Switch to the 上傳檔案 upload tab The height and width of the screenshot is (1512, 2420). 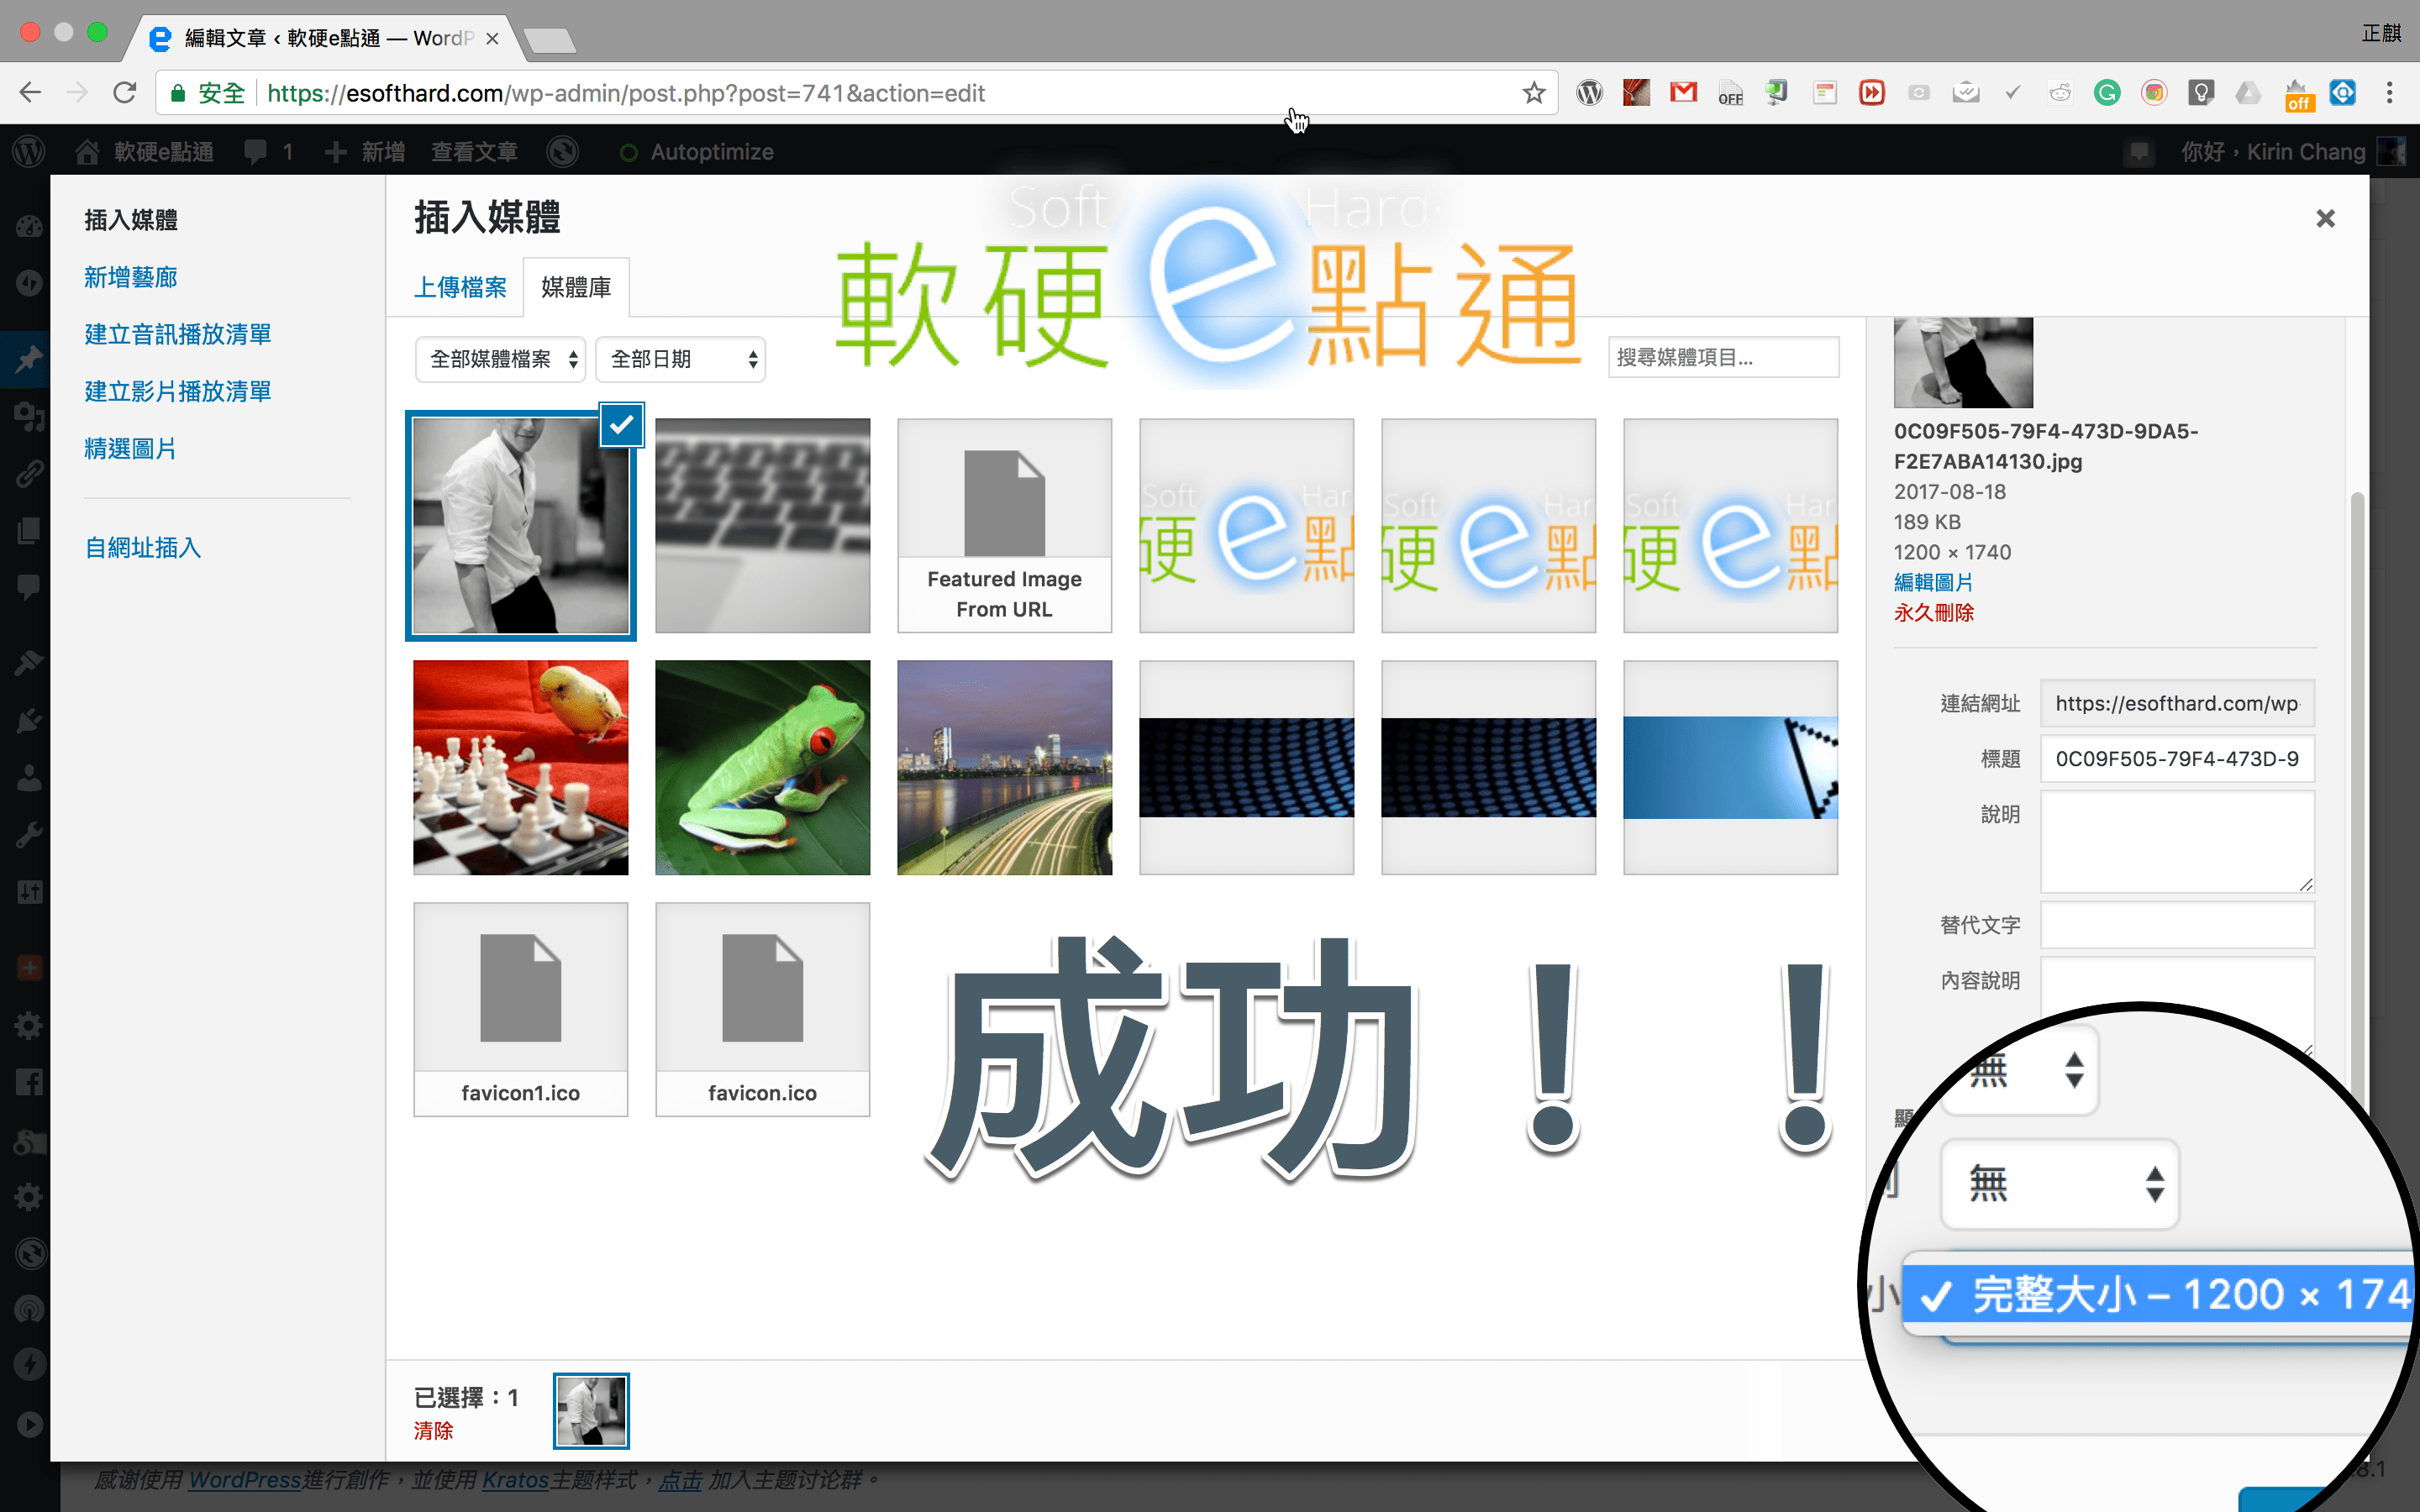(x=460, y=288)
